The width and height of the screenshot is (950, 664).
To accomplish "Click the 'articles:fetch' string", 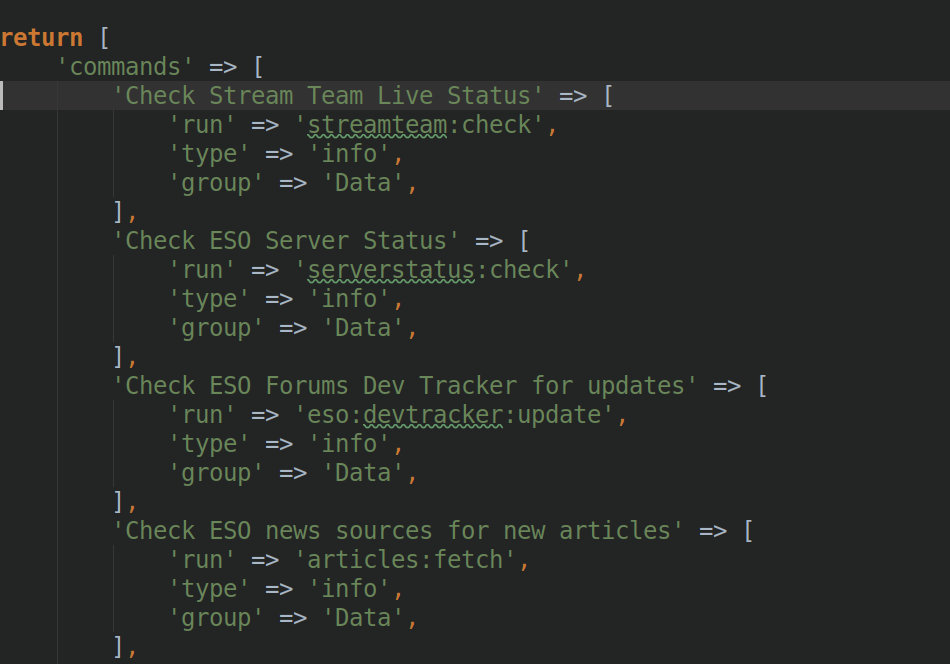I will tap(405, 560).
